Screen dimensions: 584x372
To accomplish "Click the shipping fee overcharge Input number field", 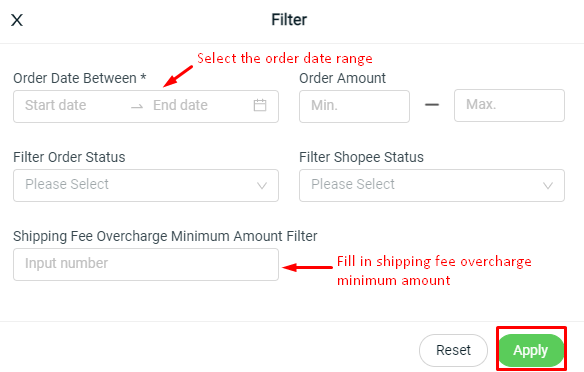I will pos(146,264).
